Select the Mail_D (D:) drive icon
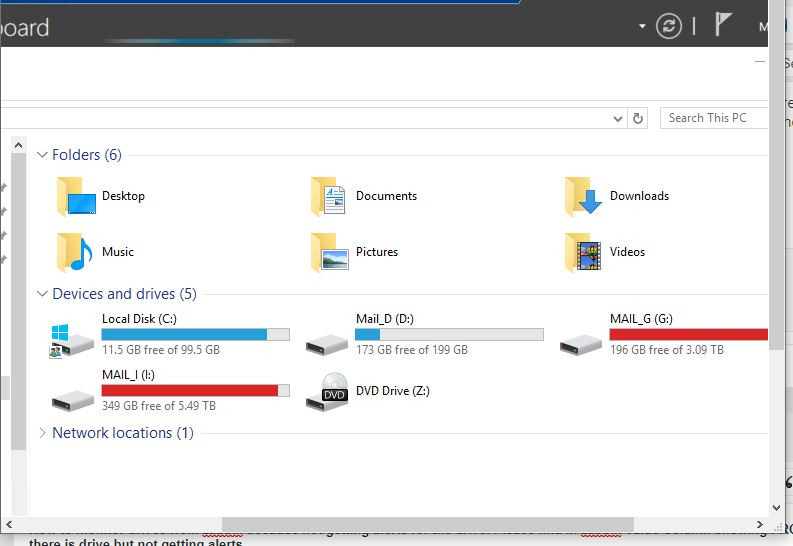793x546 pixels. click(327, 344)
